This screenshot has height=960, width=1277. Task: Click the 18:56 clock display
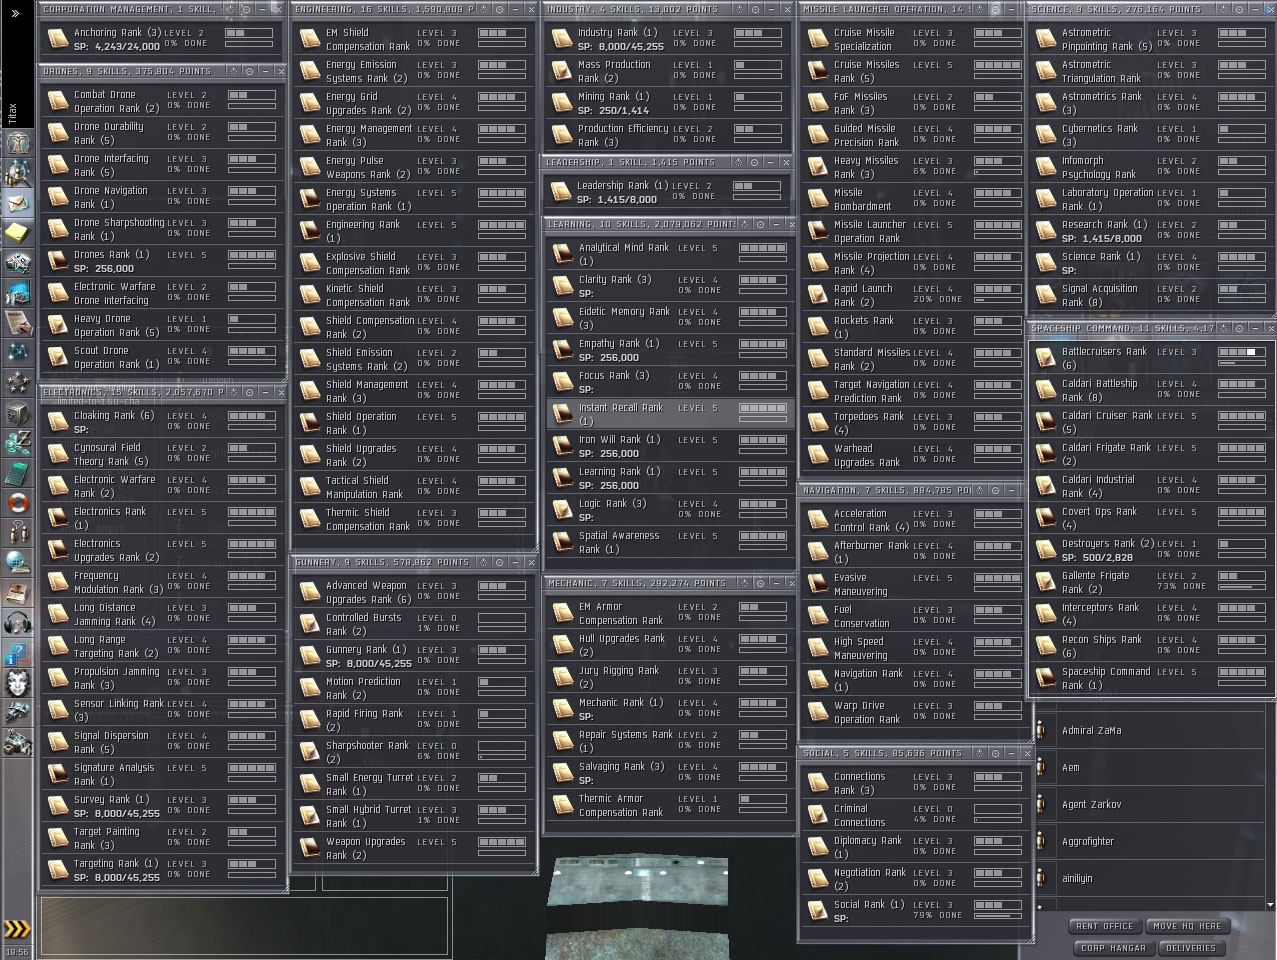point(16,952)
